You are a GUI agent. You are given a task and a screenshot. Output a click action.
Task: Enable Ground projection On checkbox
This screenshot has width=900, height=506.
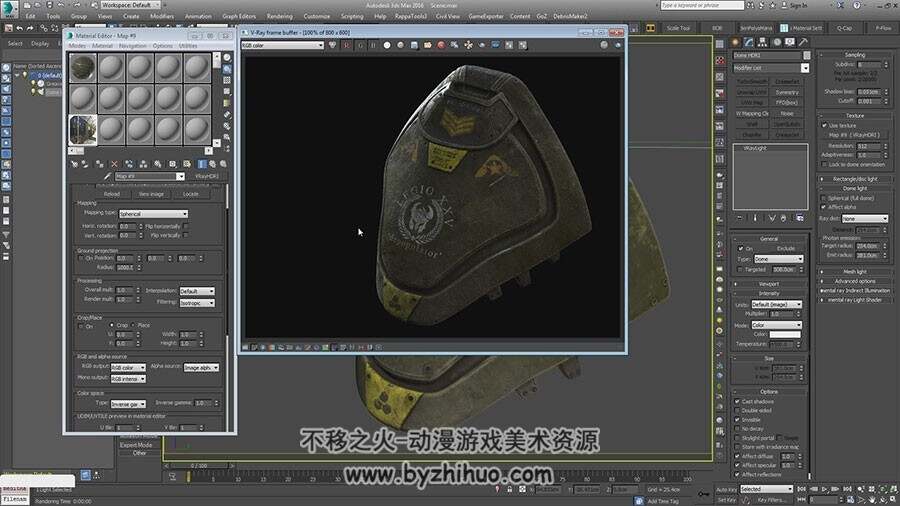click(81, 258)
